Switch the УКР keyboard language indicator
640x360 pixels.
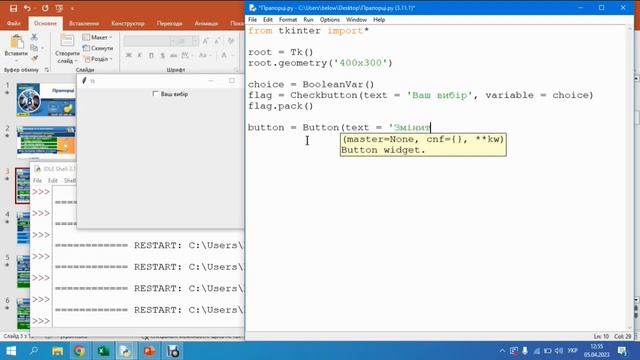point(573,351)
